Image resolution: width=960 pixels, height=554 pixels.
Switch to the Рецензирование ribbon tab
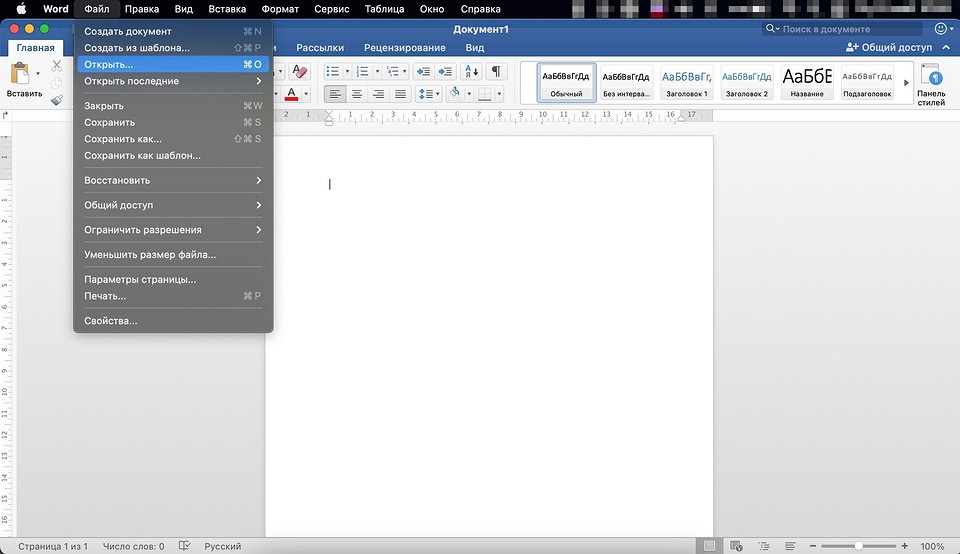404,47
